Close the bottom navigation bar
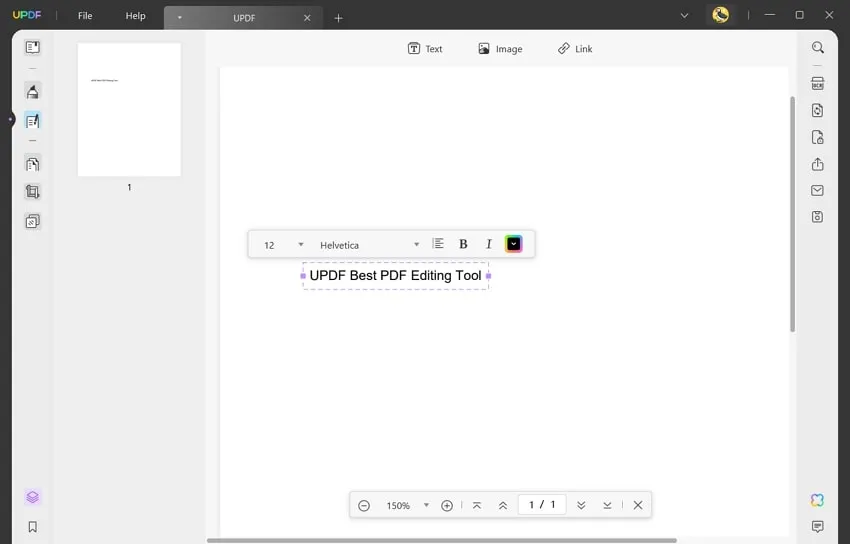The image size is (850, 544). pyautogui.click(x=638, y=505)
